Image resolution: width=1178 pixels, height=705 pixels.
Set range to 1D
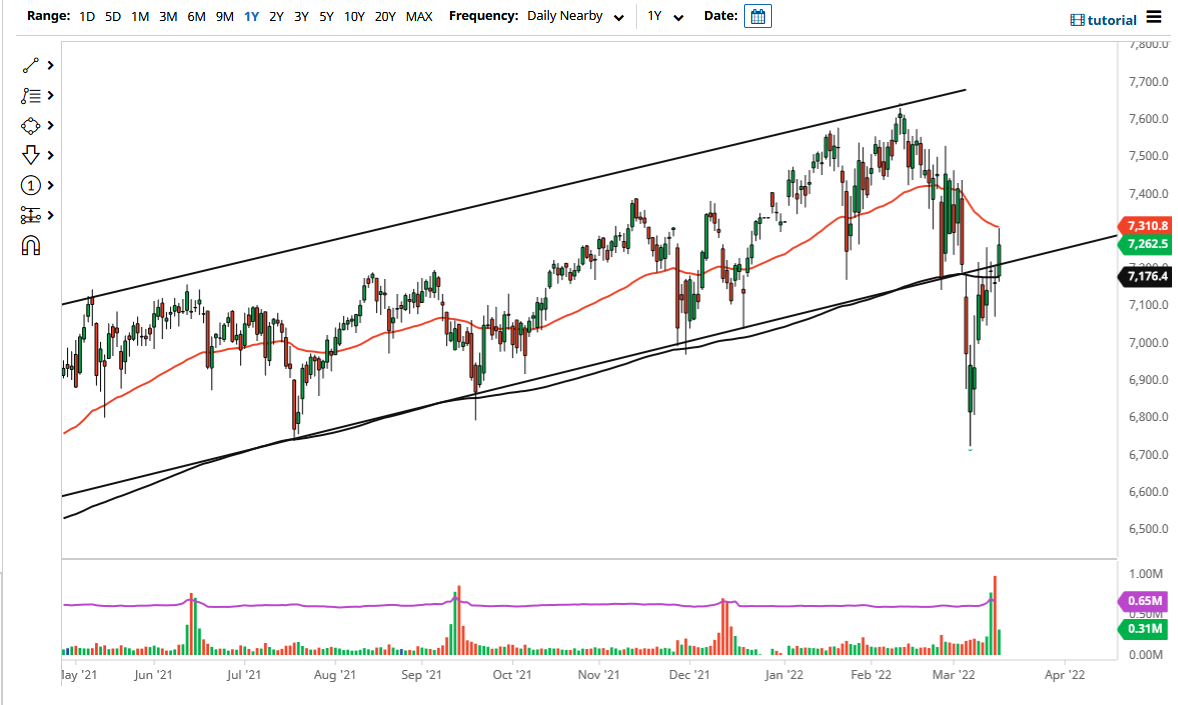coord(87,17)
